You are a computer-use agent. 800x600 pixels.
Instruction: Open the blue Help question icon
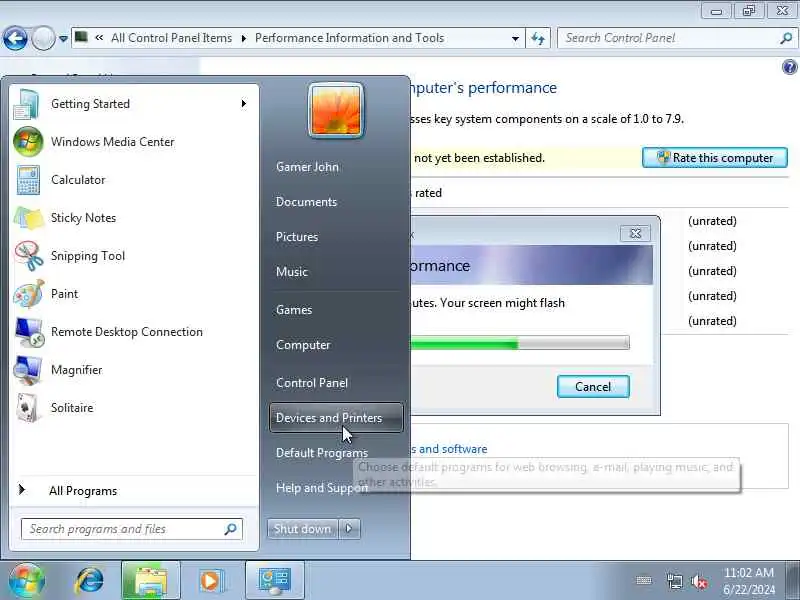point(789,67)
